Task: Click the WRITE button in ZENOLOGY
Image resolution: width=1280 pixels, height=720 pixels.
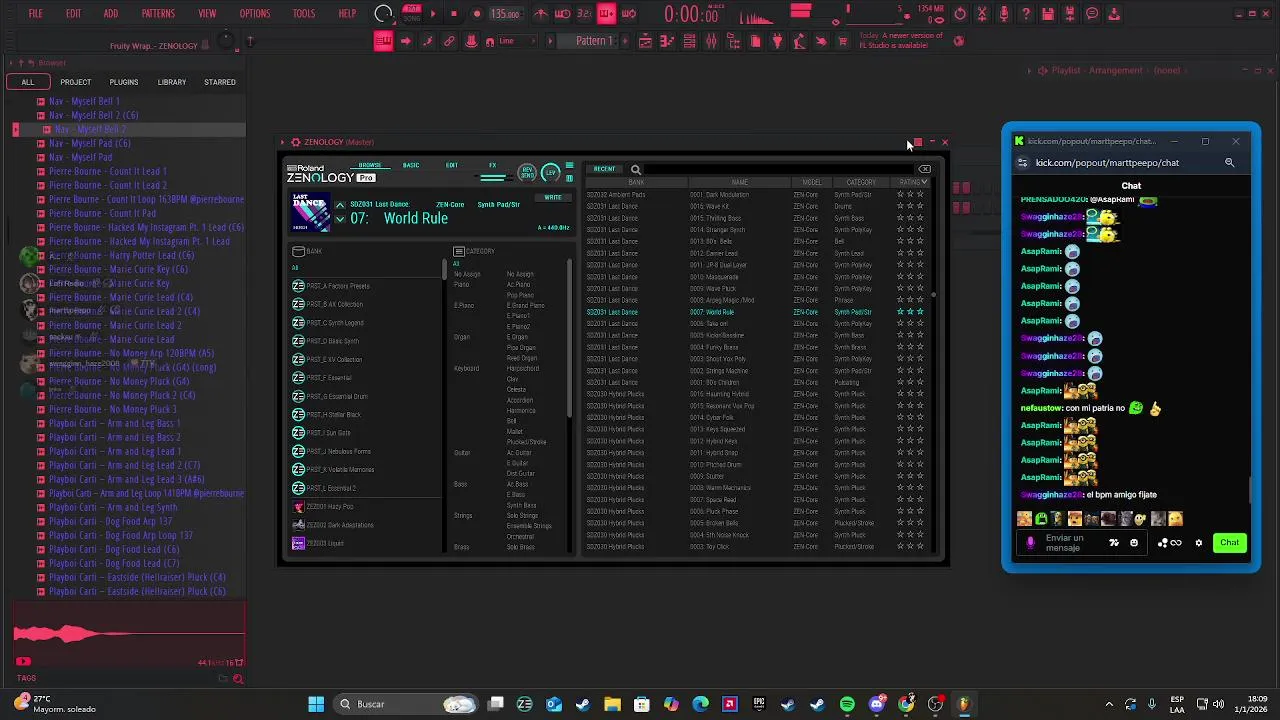Action: coord(553,197)
